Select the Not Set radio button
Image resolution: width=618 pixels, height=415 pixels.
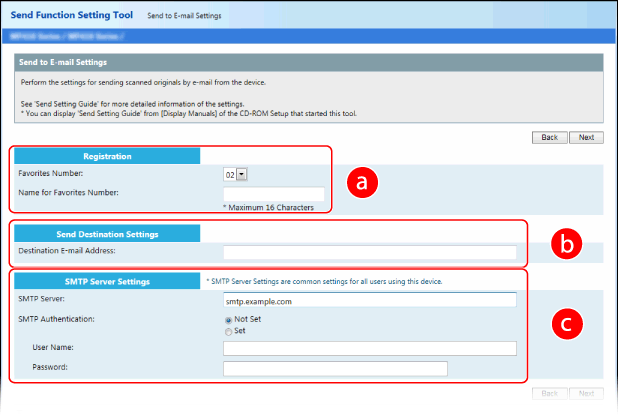tap(228, 319)
